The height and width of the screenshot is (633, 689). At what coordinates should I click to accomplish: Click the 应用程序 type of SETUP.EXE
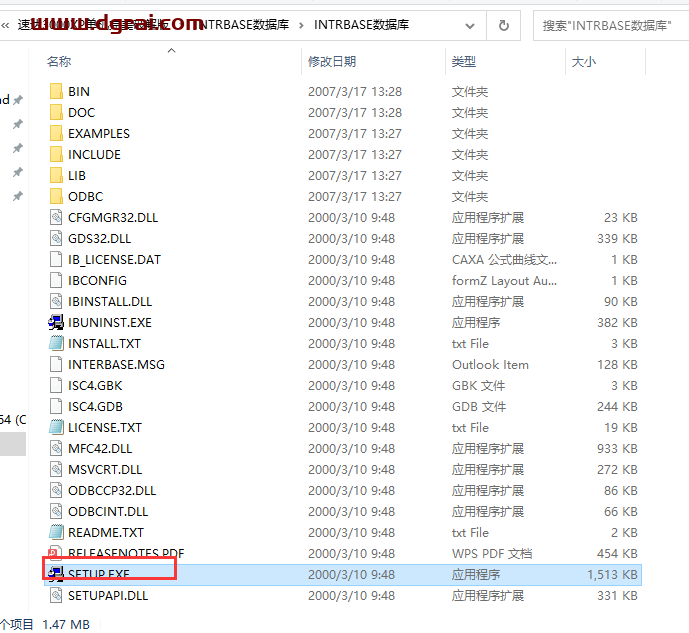point(476,575)
